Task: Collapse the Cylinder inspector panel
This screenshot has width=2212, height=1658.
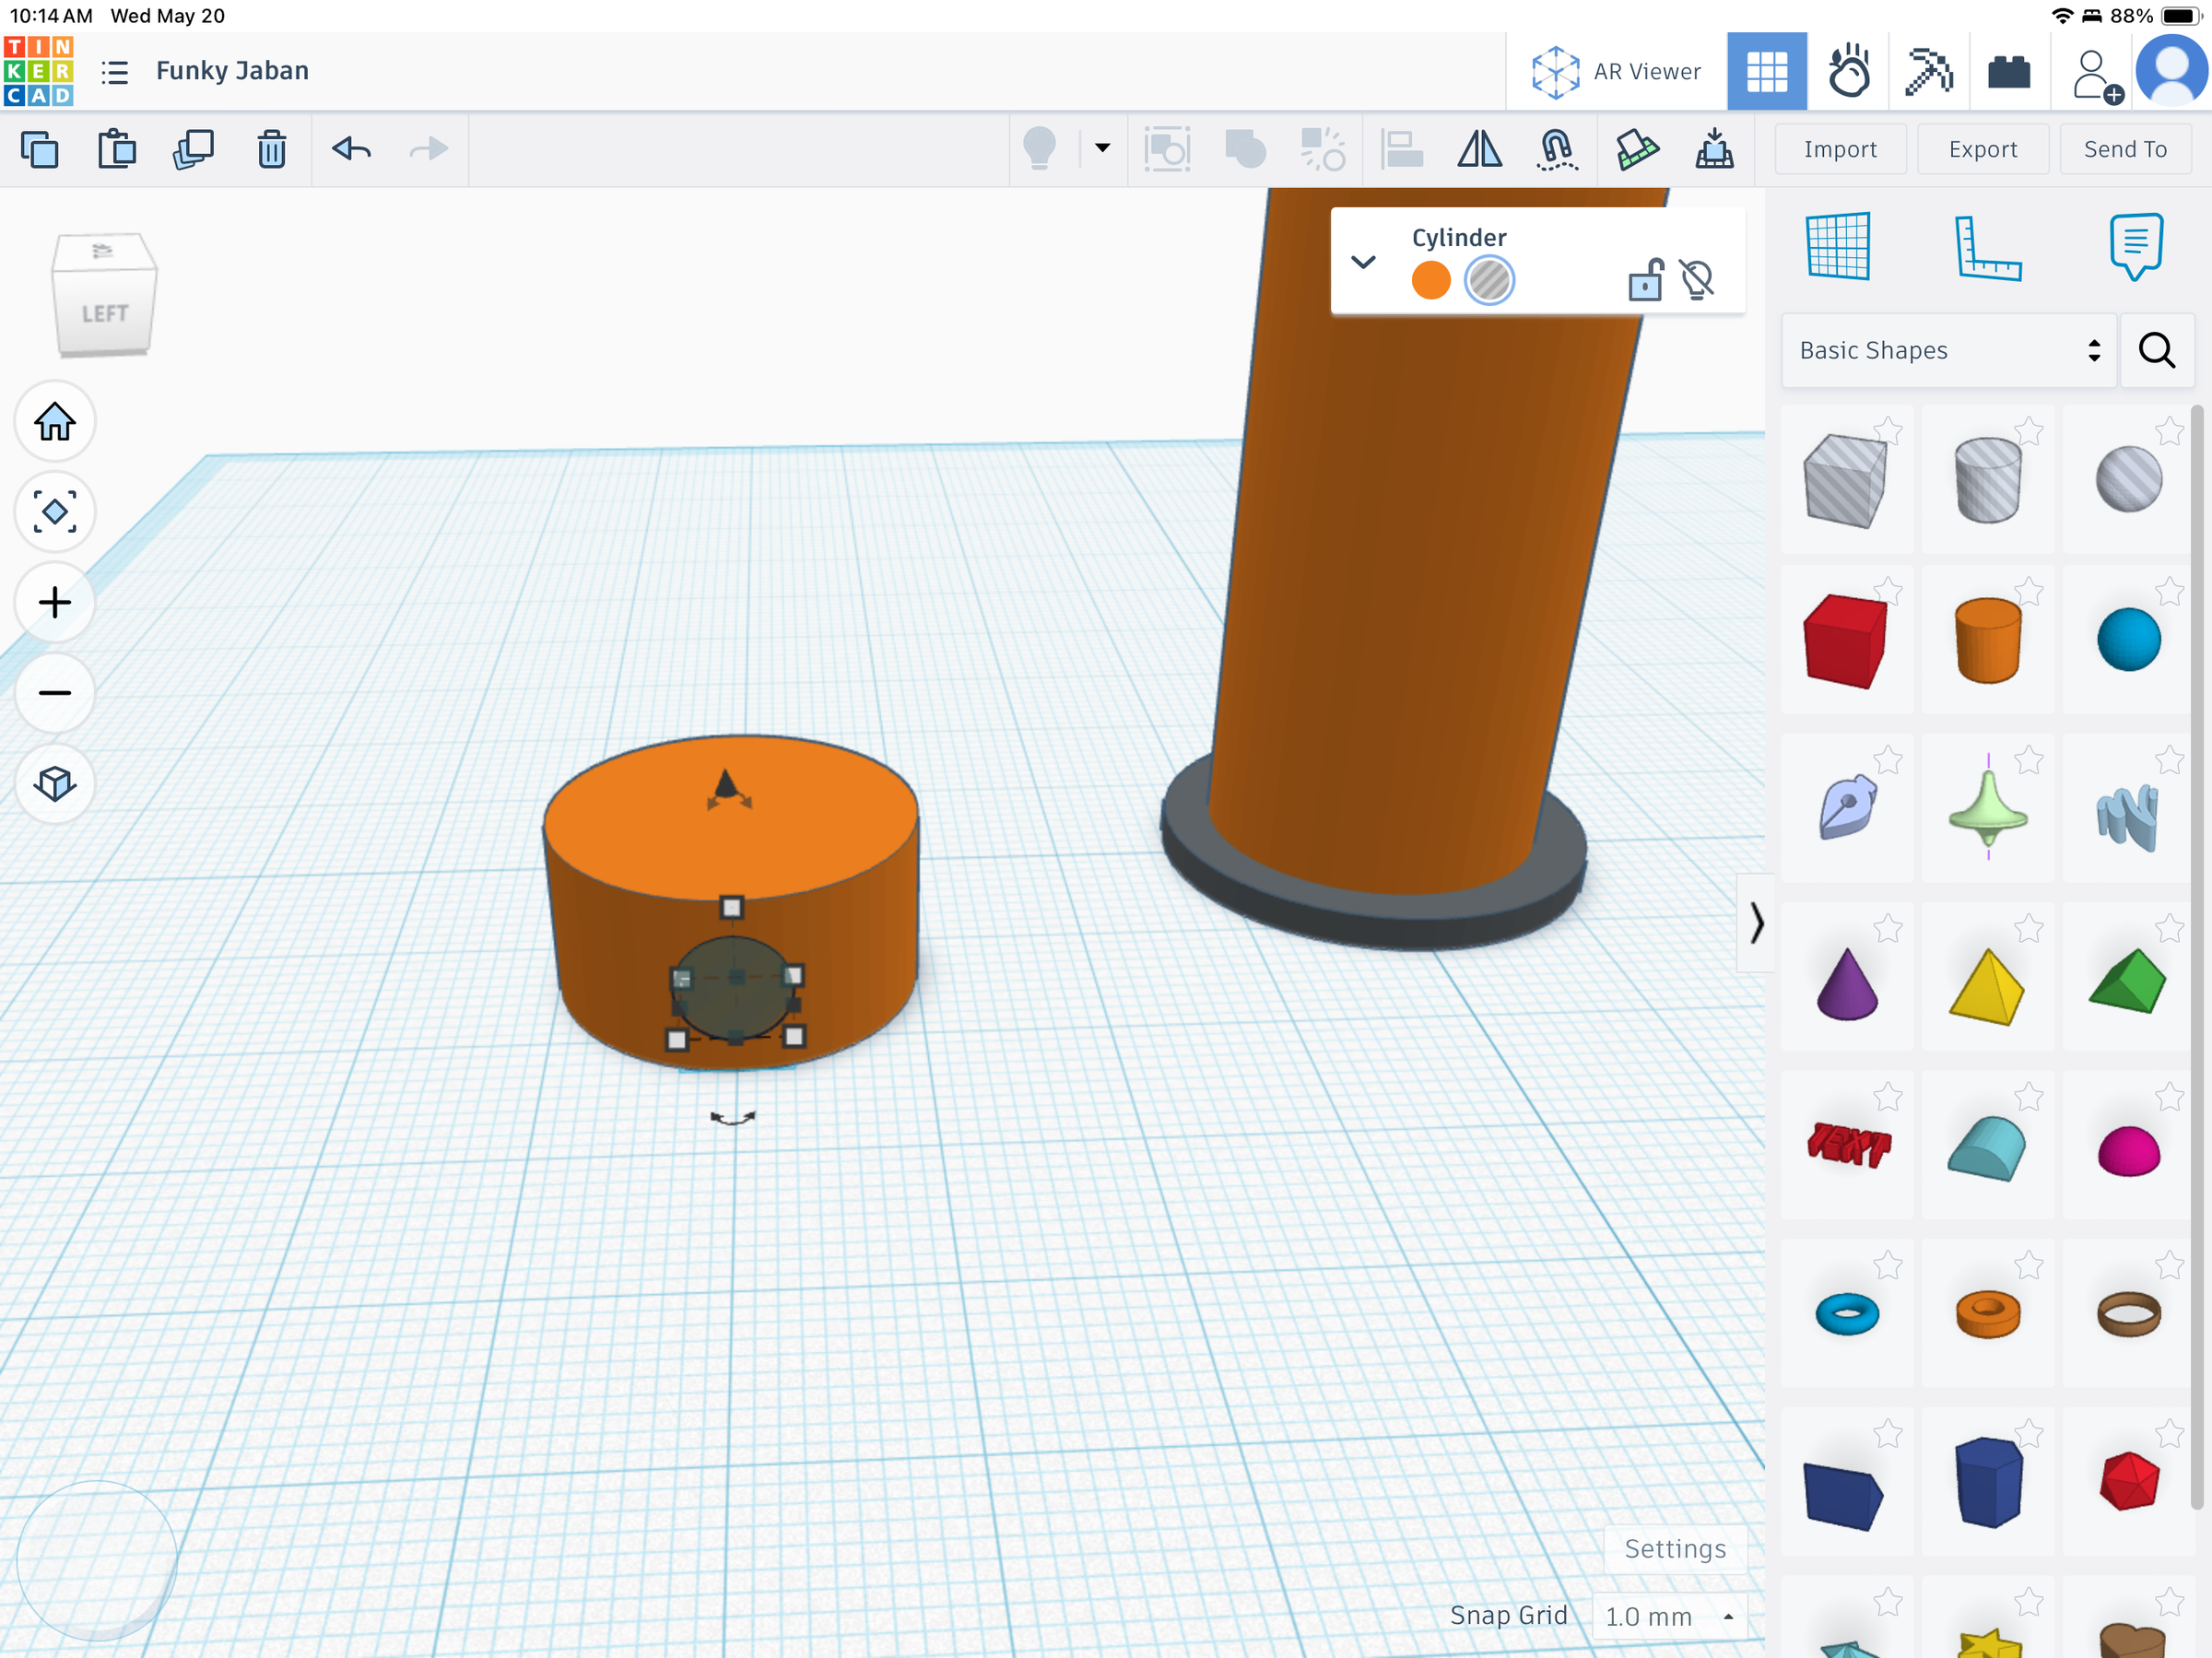Action: coord(1364,262)
